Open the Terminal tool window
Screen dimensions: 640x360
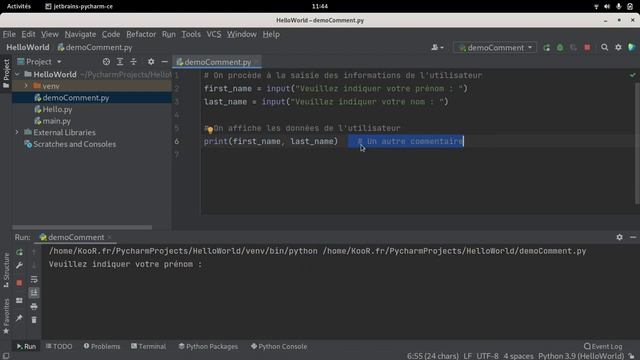pos(148,347)
